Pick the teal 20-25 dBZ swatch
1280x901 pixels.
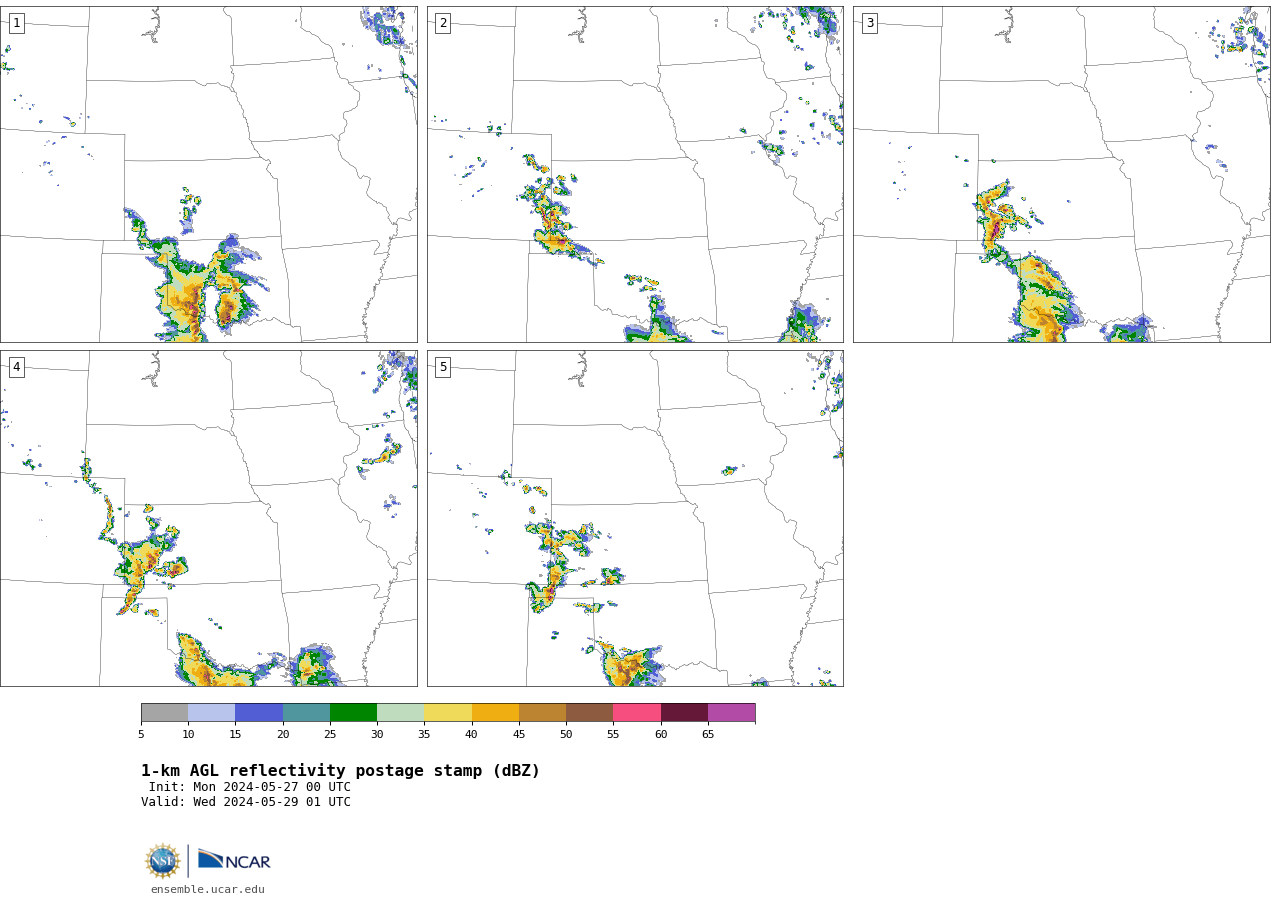[x=306, y=713]
